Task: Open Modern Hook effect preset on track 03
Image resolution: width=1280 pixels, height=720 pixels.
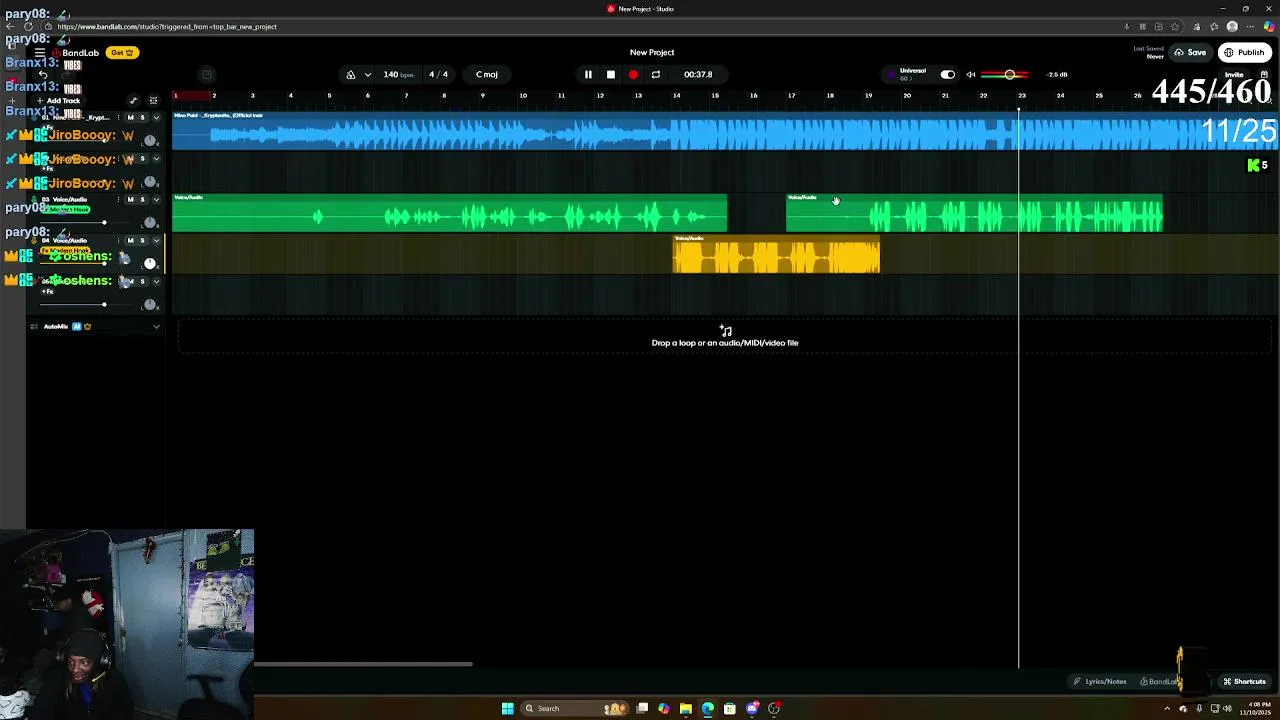Action: [66, 209]
